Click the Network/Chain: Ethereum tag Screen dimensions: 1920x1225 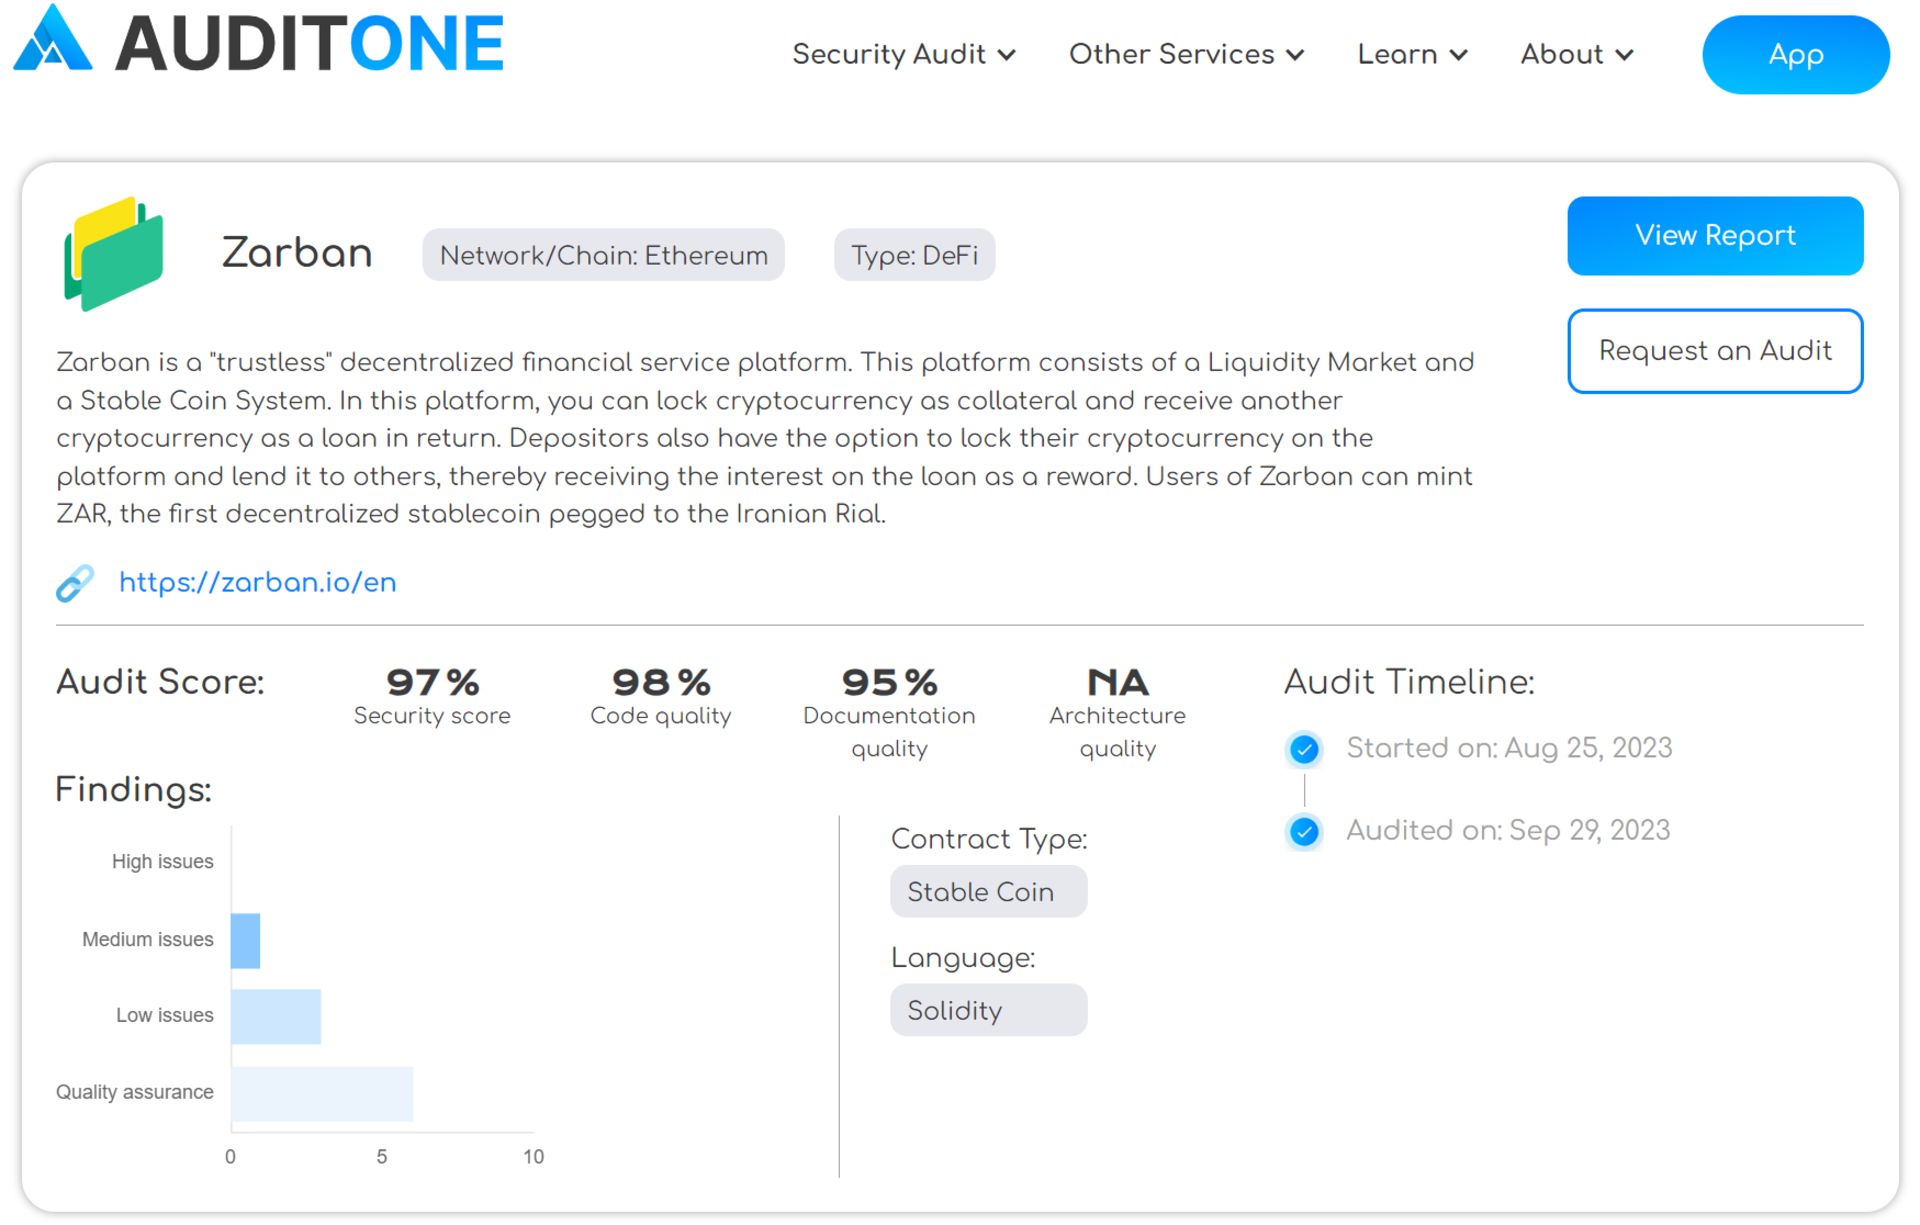tap(603, 256)
